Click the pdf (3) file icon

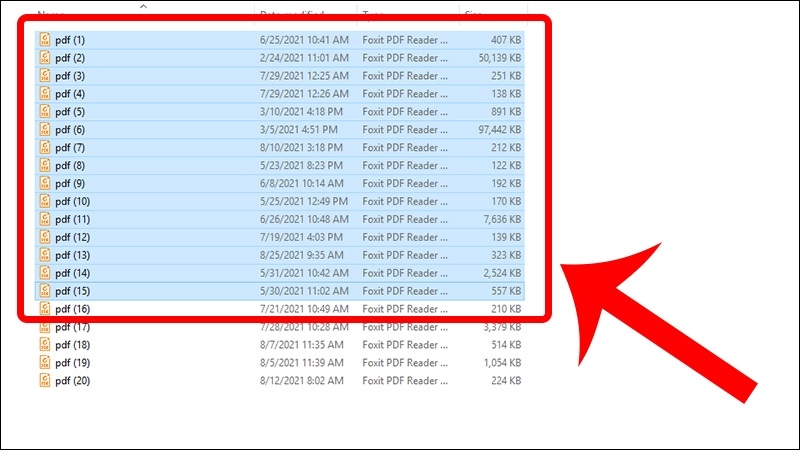[45, 76]
